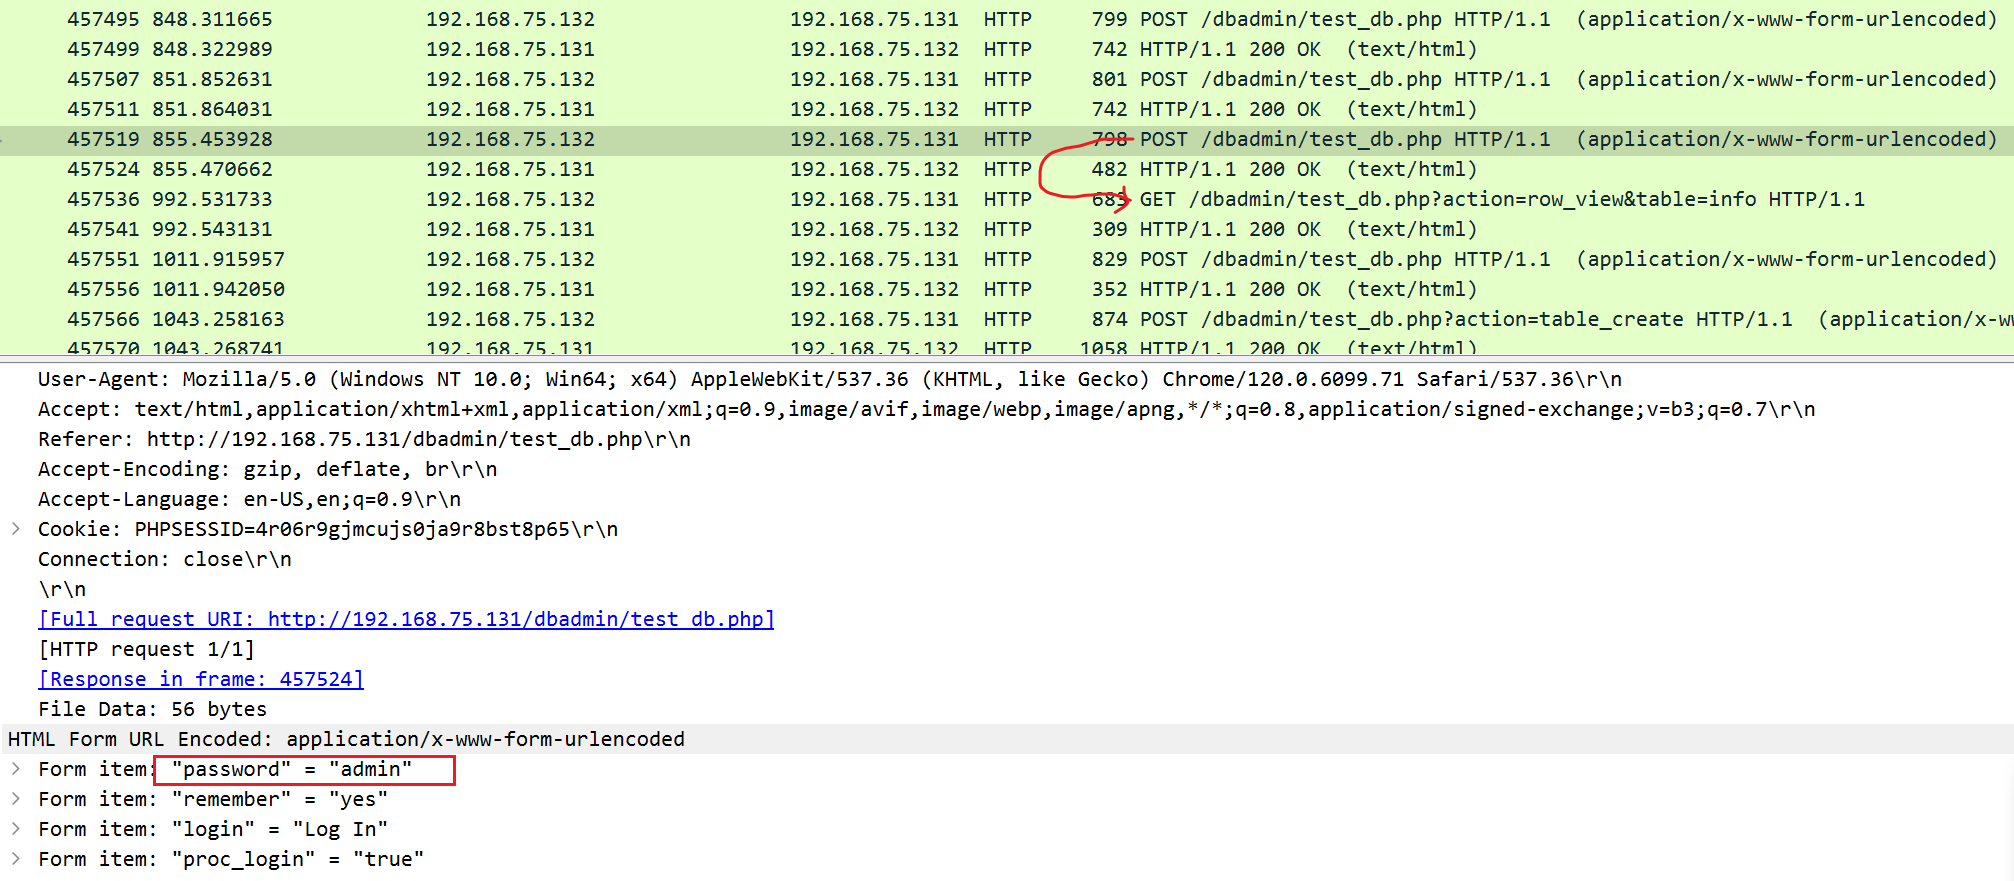Viewport: 2014px width, 881px height.
Task: Select packet 457507 POST row
Action: pos(1007,79)
